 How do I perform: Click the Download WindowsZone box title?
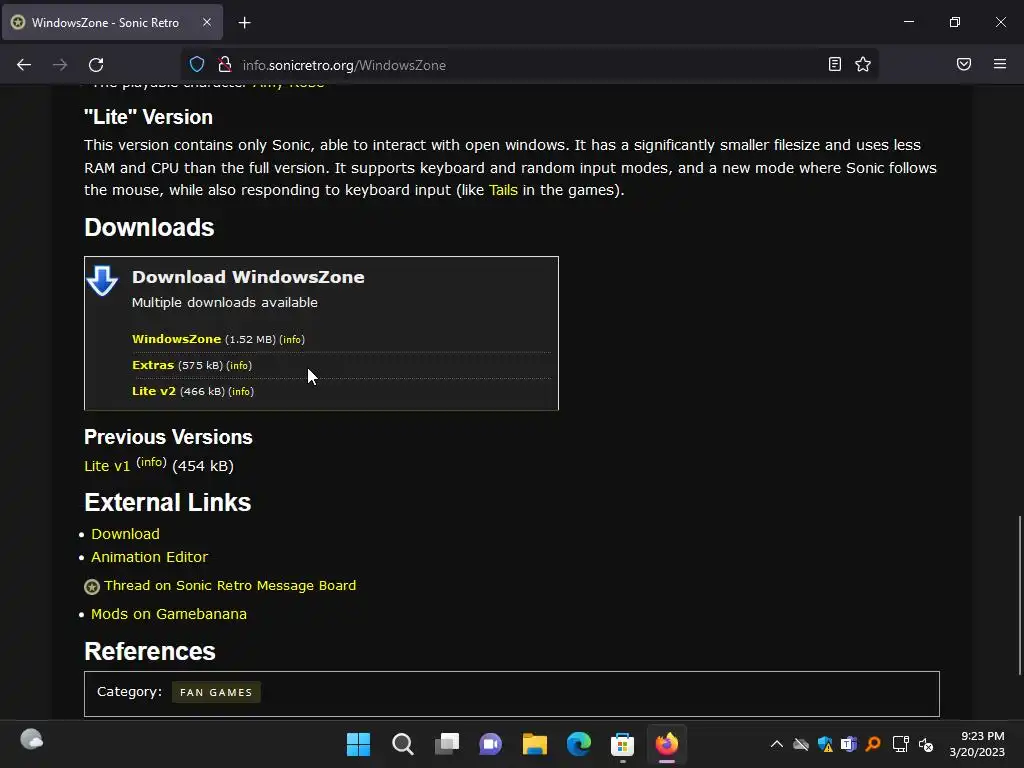248,277
